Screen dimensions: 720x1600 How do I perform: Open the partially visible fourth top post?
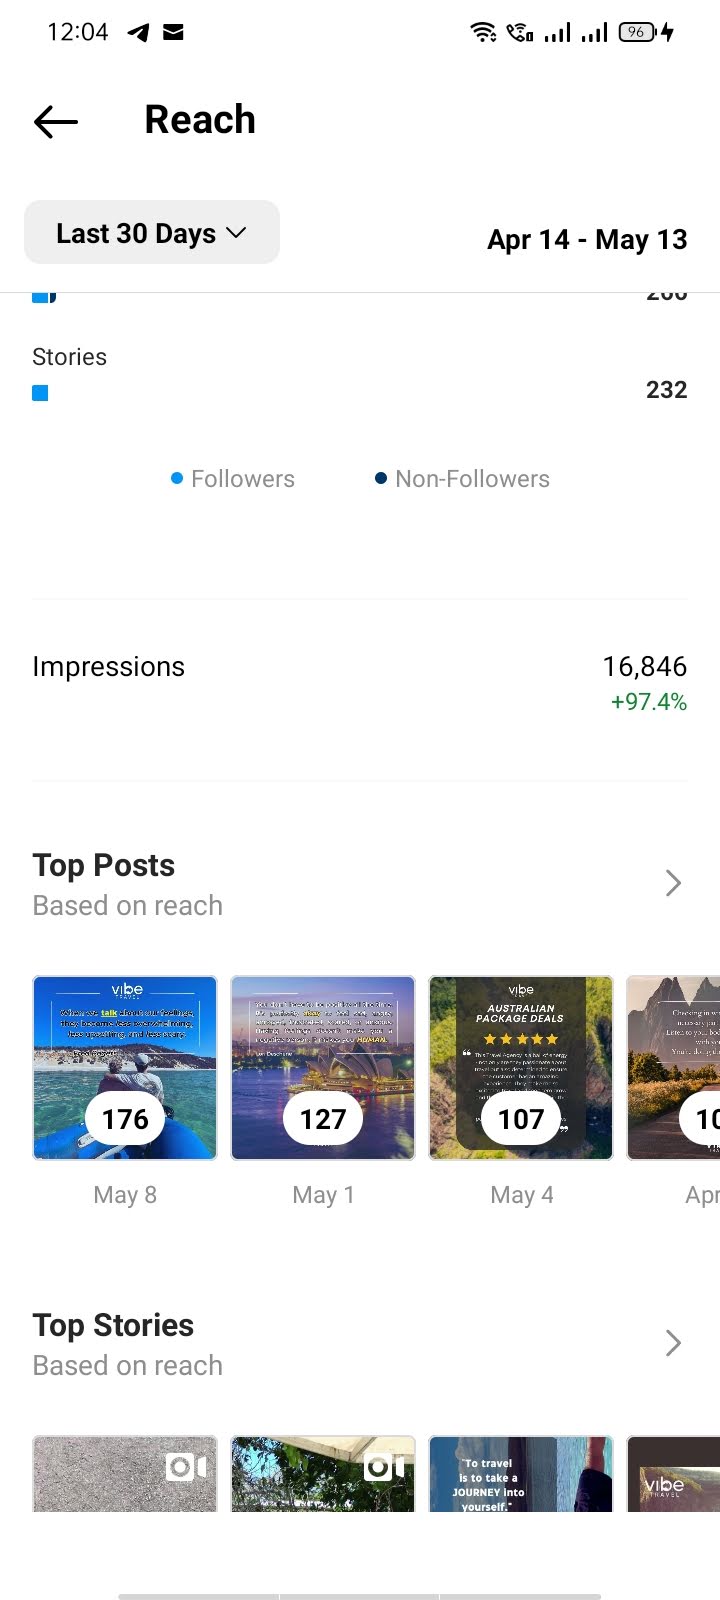[x=673, y=1068]
